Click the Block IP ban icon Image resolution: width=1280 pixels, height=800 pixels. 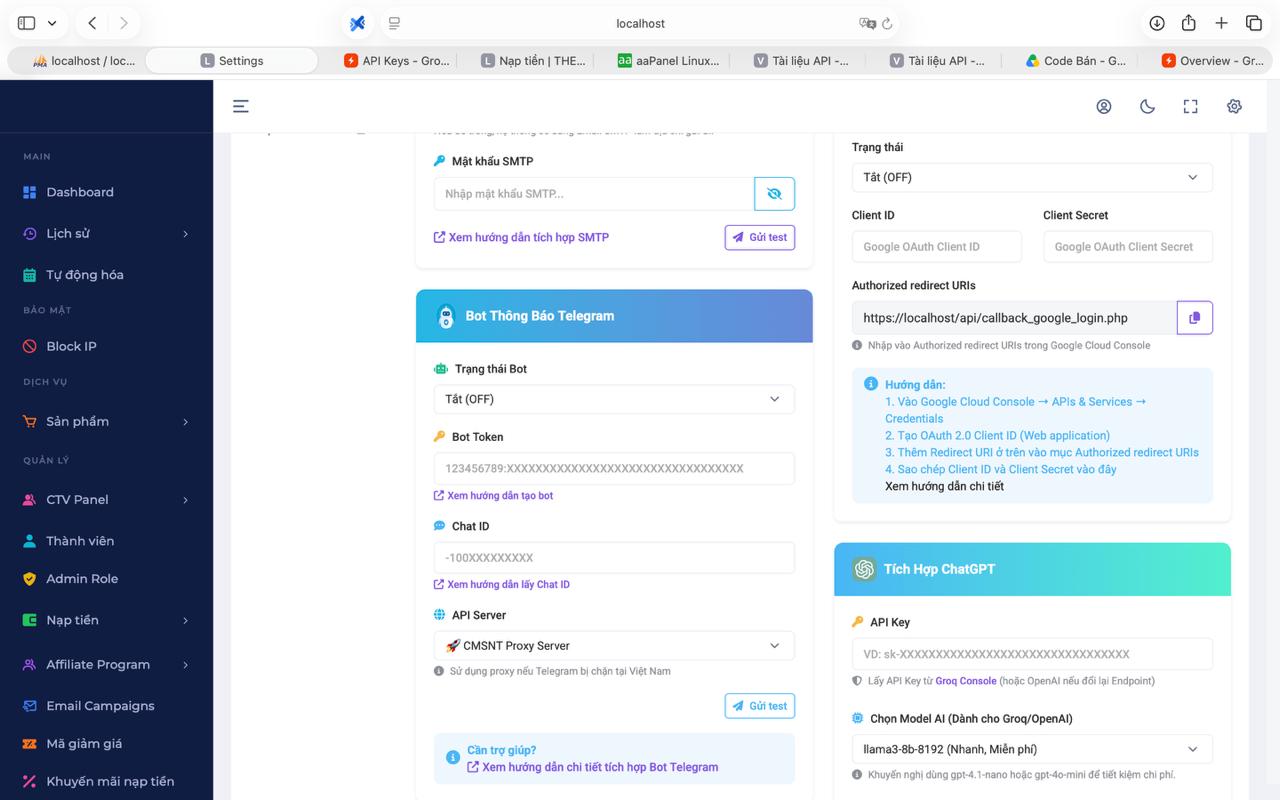pos(29,346)
